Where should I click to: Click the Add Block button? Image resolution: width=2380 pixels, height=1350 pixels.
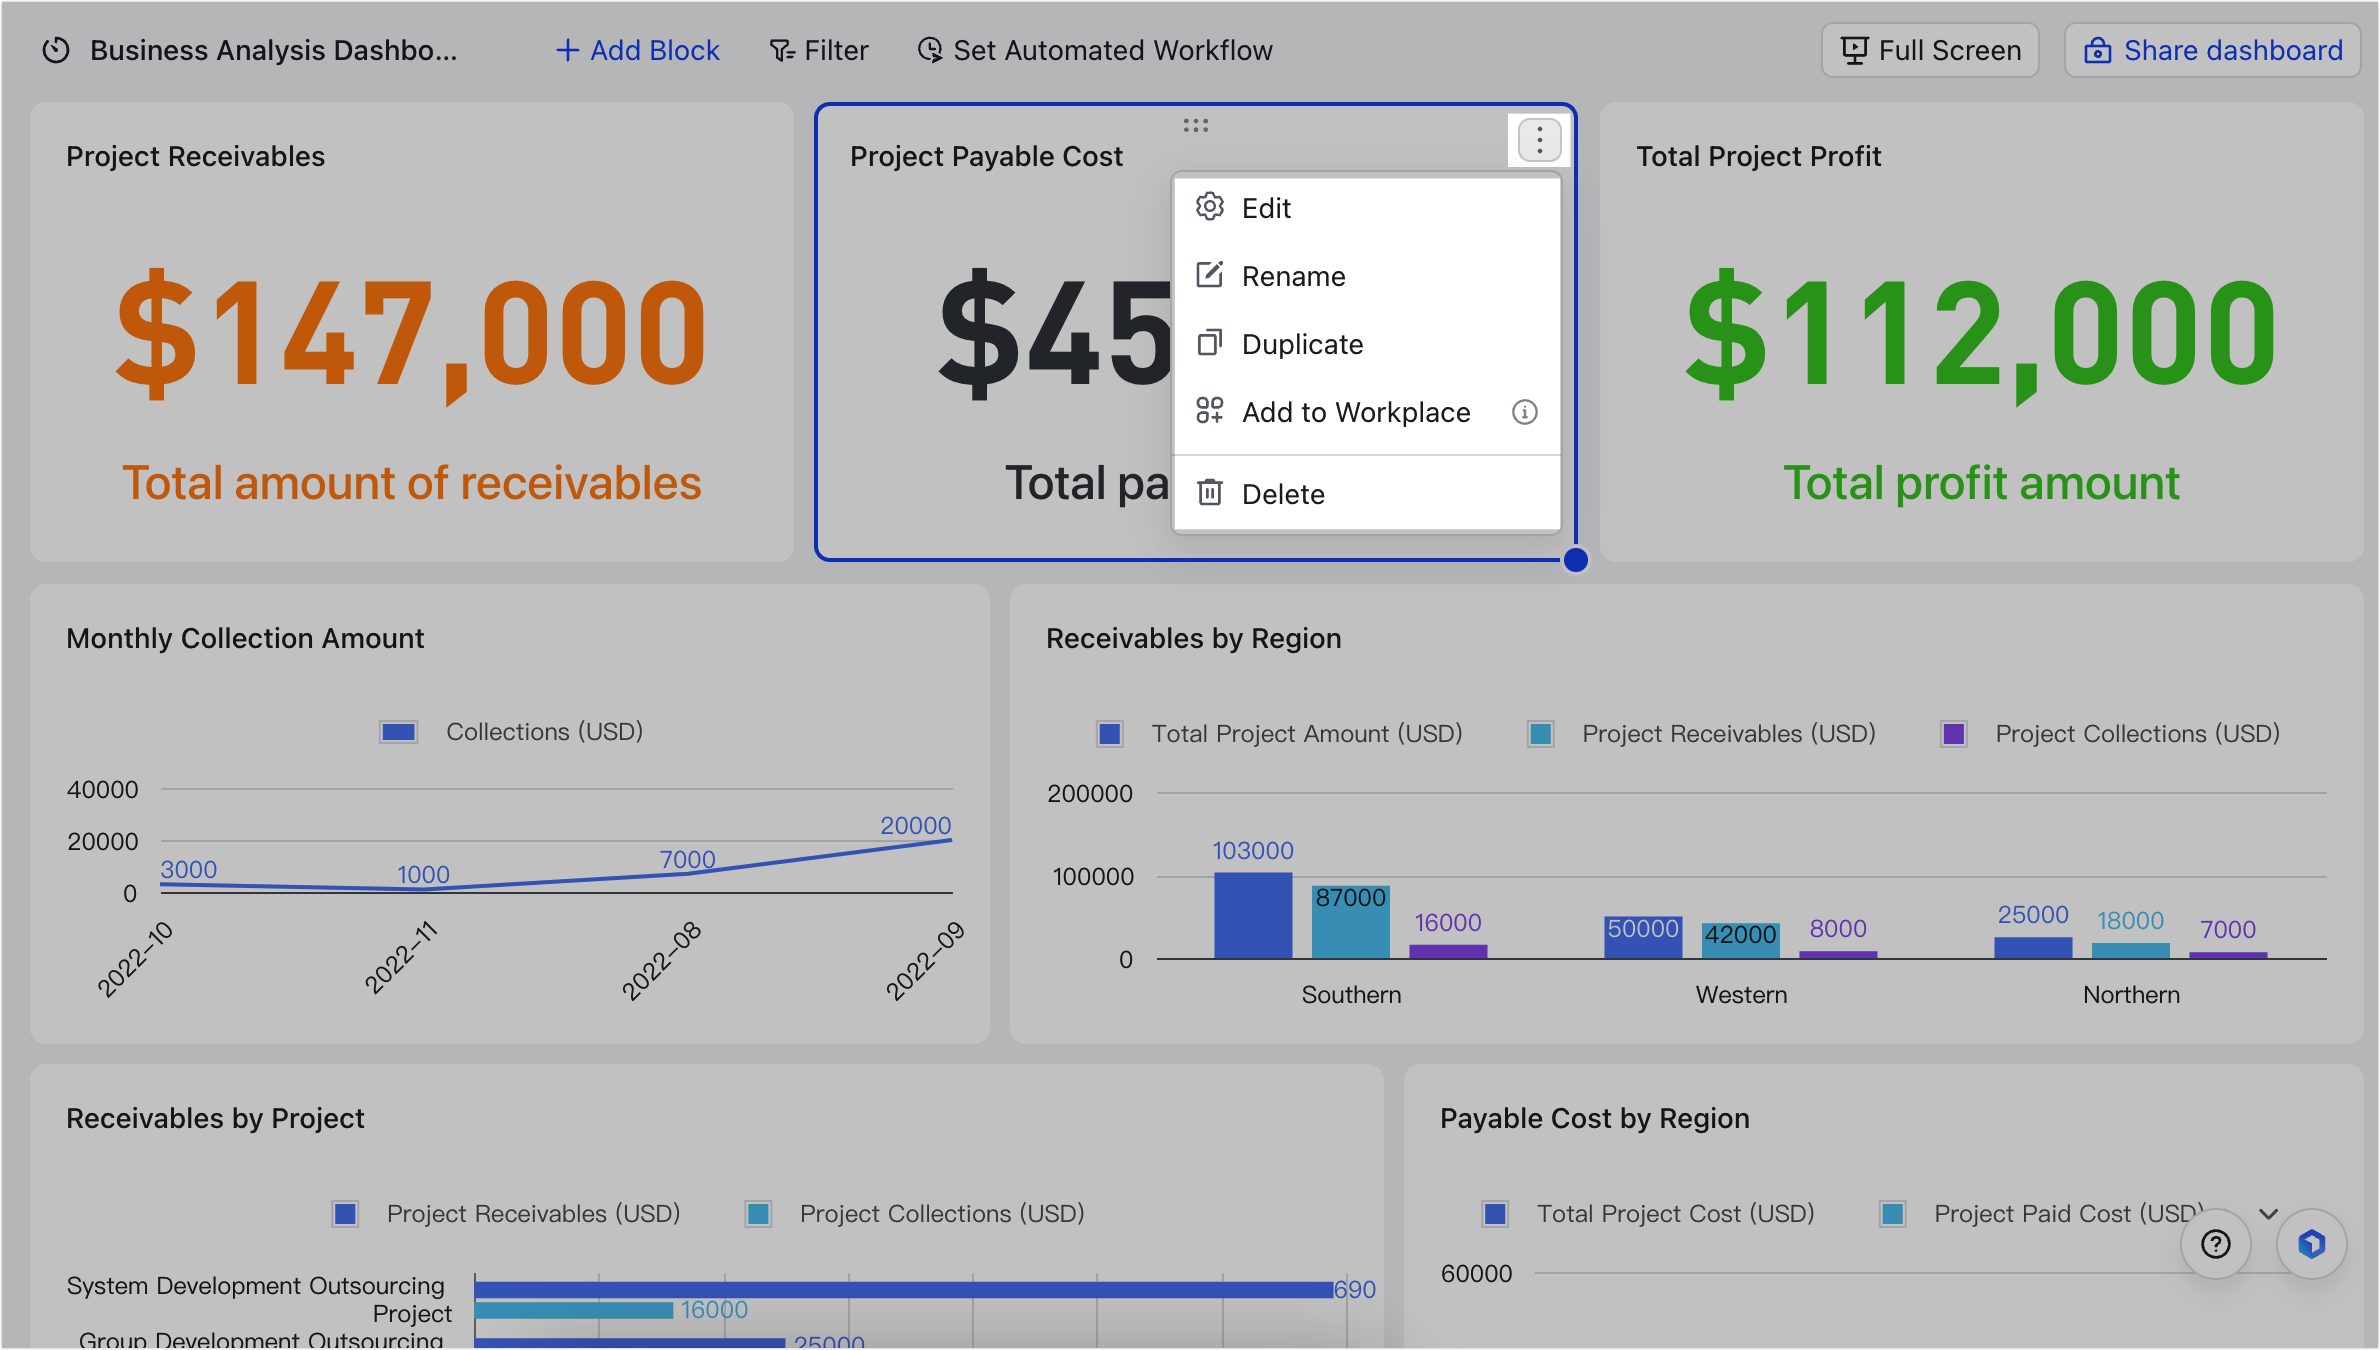click(x=637, y=49)
